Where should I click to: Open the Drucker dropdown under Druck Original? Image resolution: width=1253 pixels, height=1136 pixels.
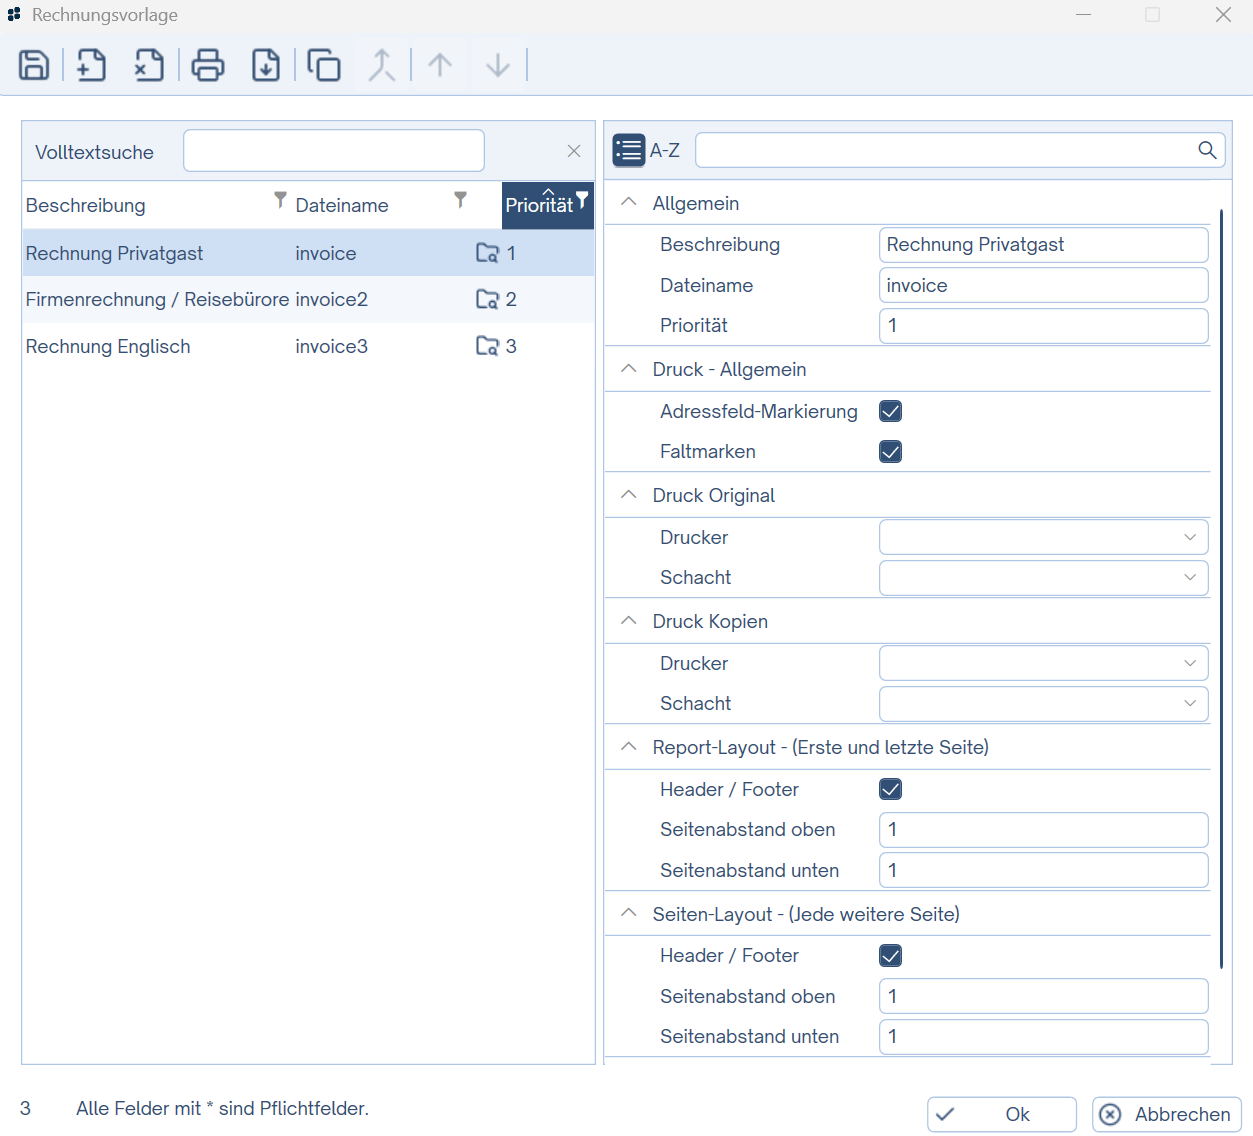(1043, 537)
